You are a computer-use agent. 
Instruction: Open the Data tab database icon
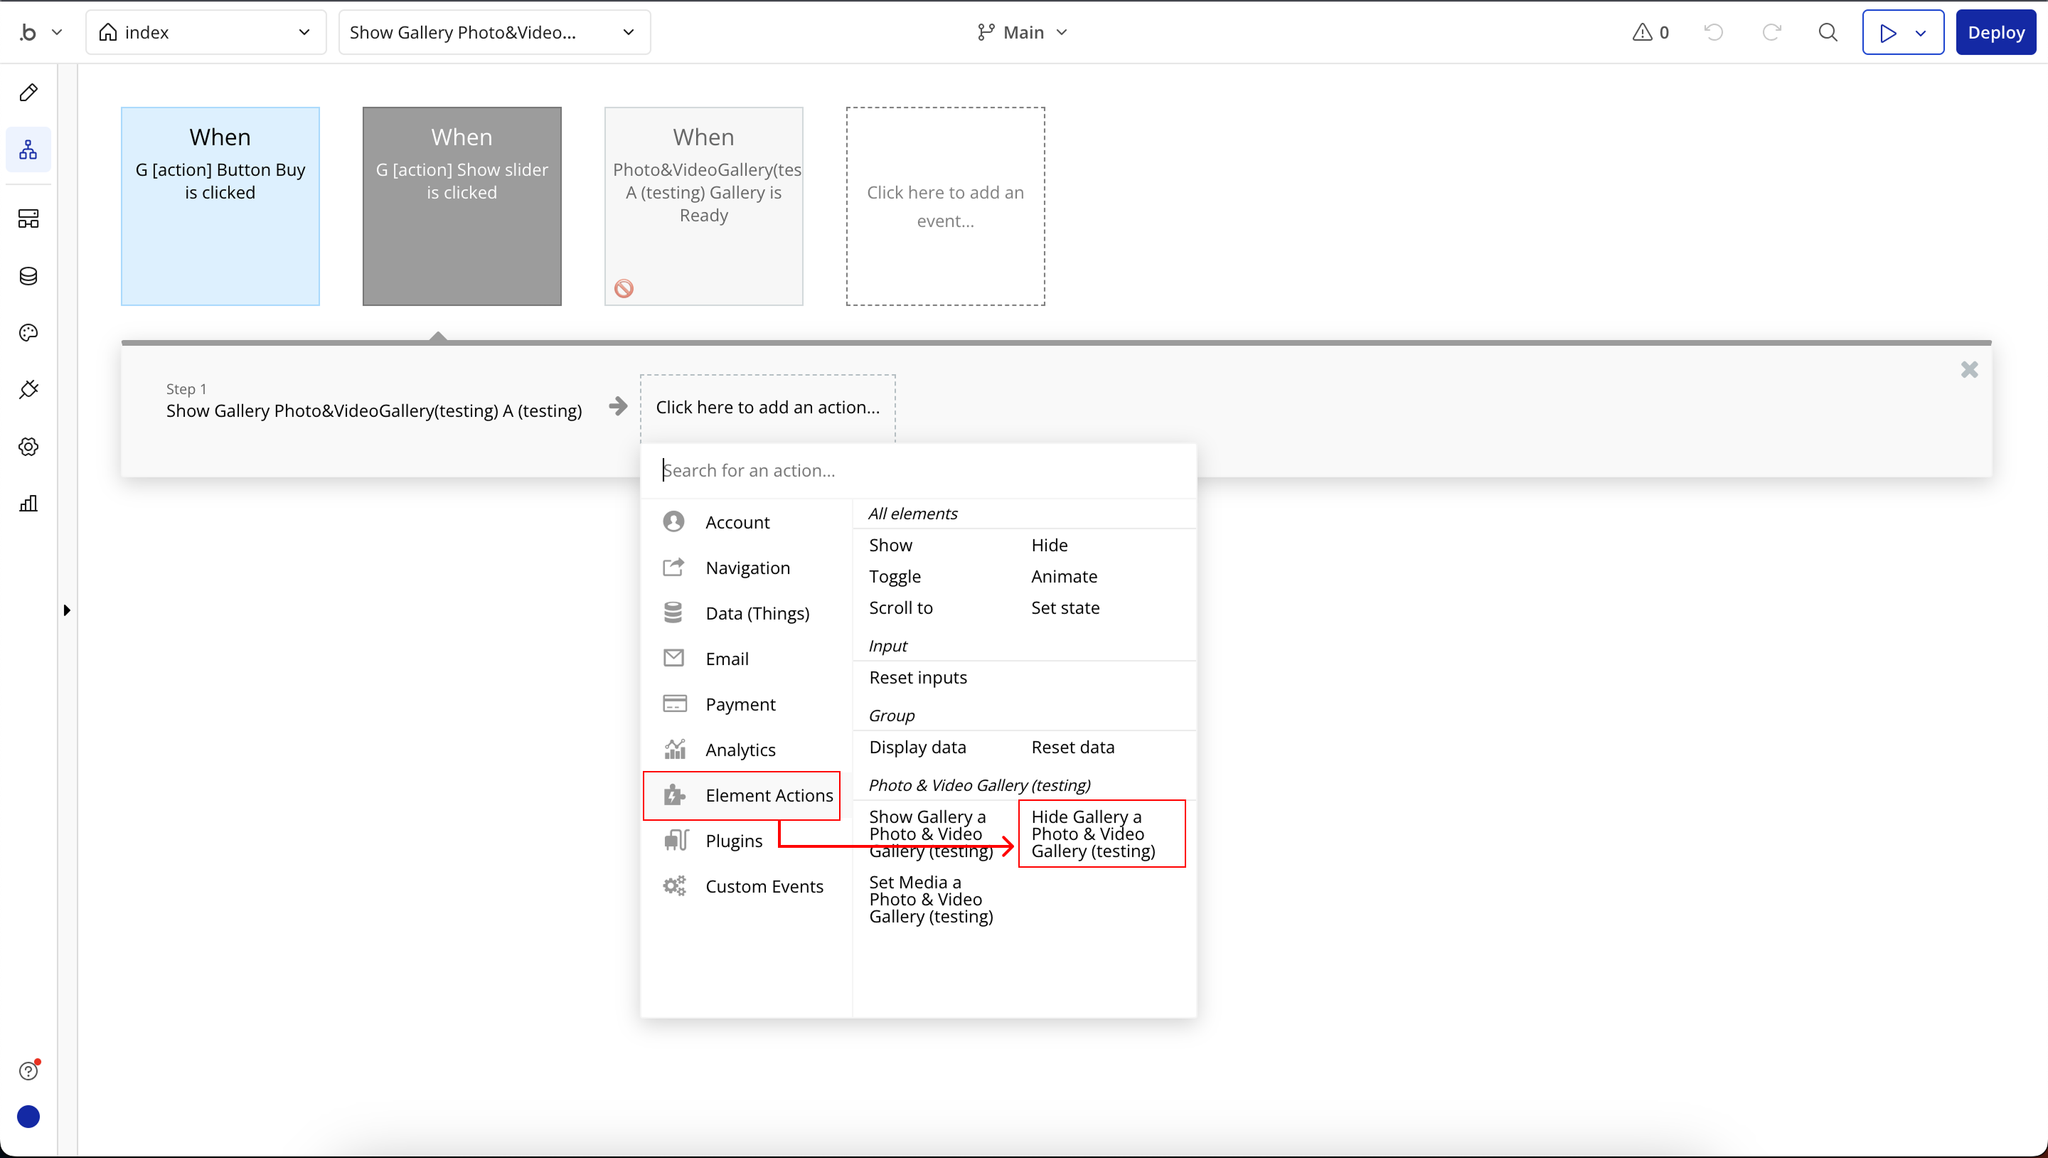pos(28,276)
